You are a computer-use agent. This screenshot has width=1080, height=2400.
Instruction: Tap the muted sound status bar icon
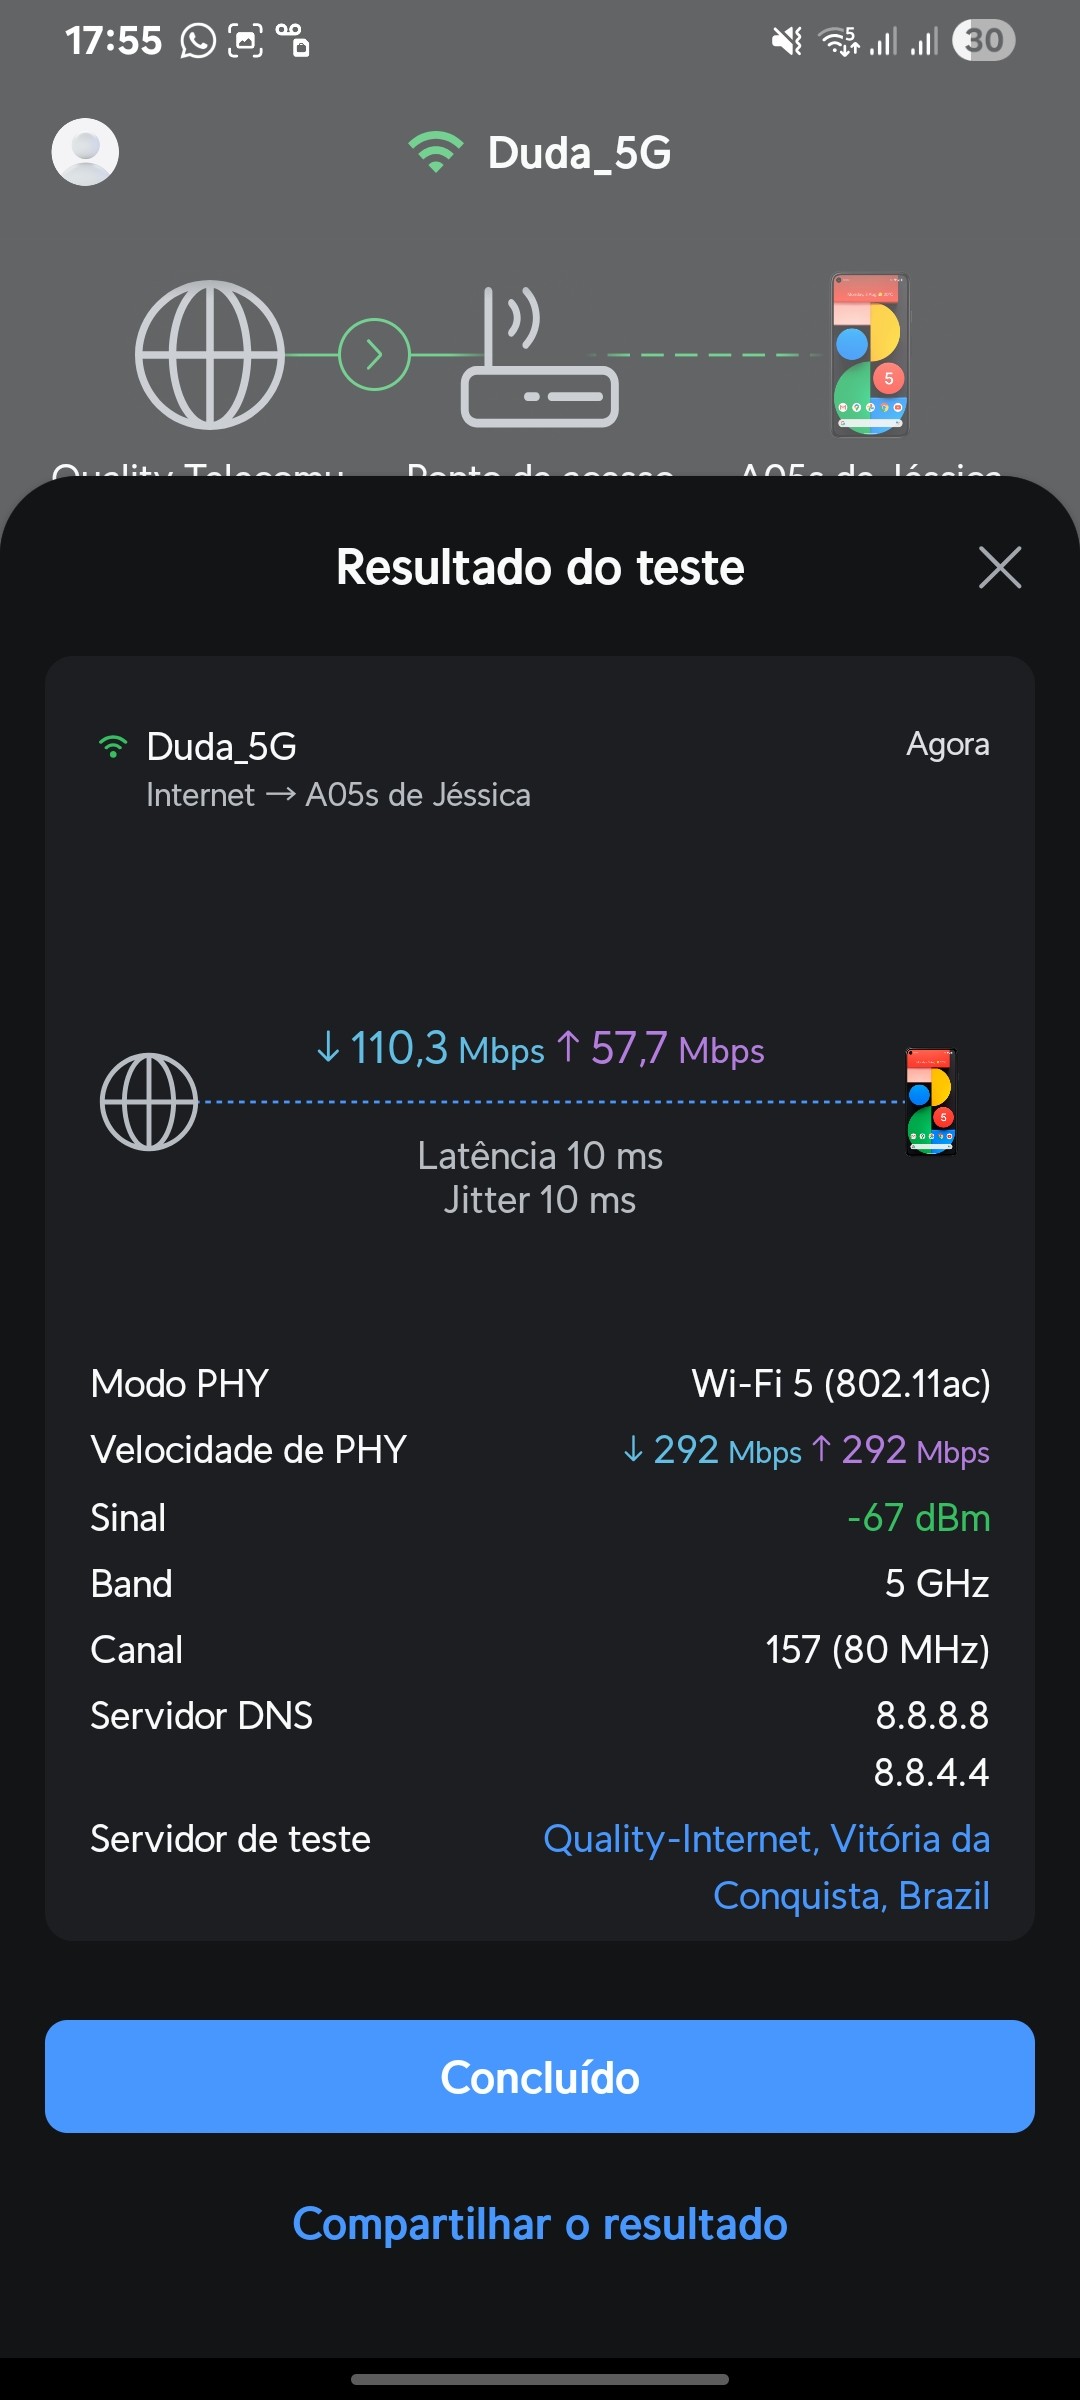(786, 41)
